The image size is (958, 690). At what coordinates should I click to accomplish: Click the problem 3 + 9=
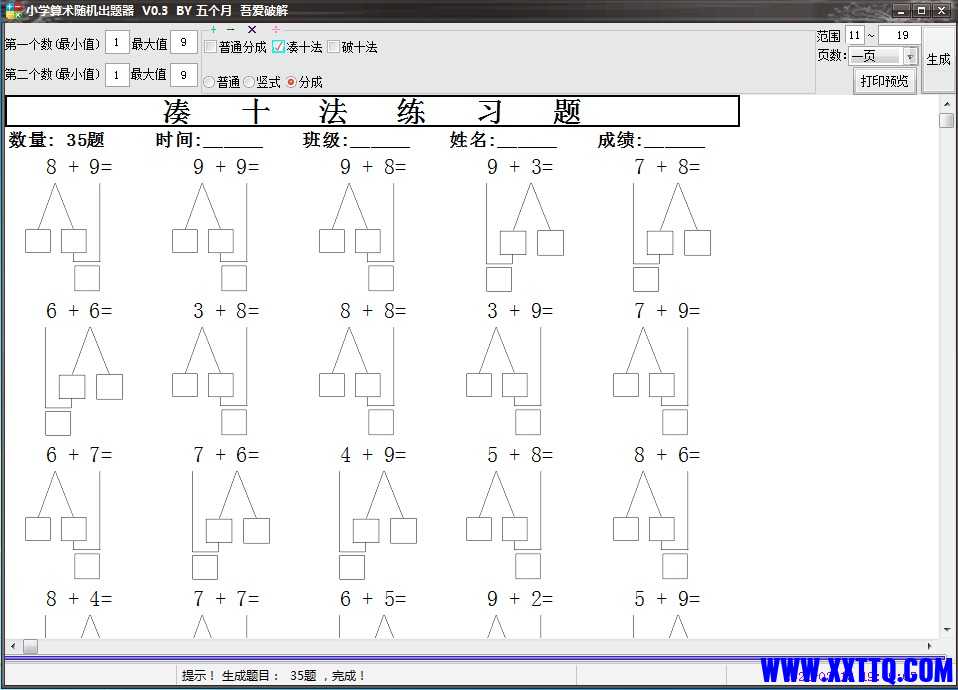[x=520, y=311]
